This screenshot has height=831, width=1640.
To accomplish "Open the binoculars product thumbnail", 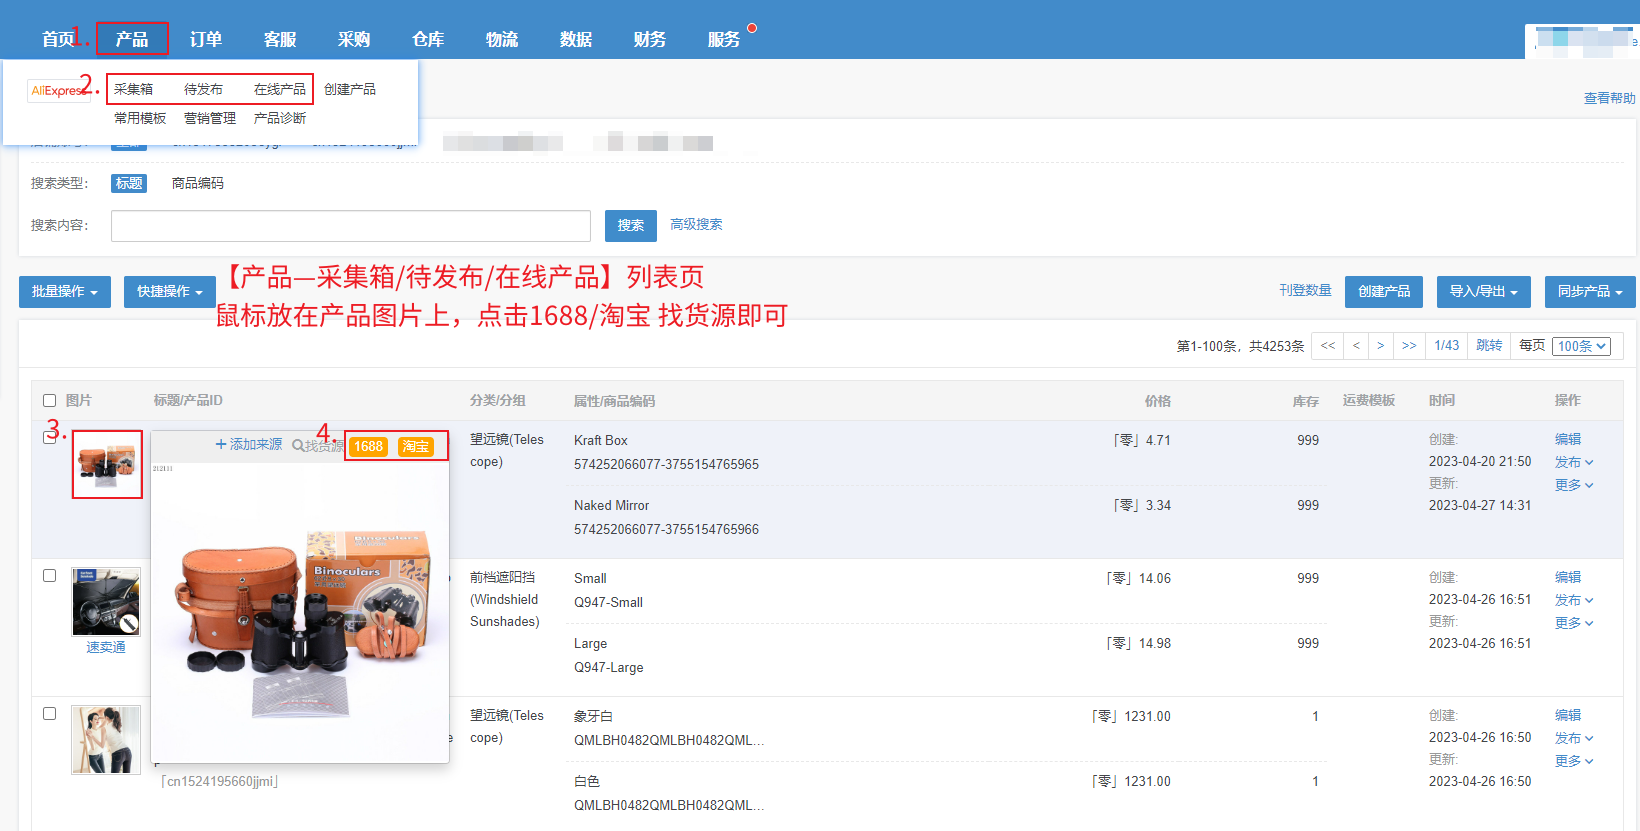I will click(x=107, y=464).
